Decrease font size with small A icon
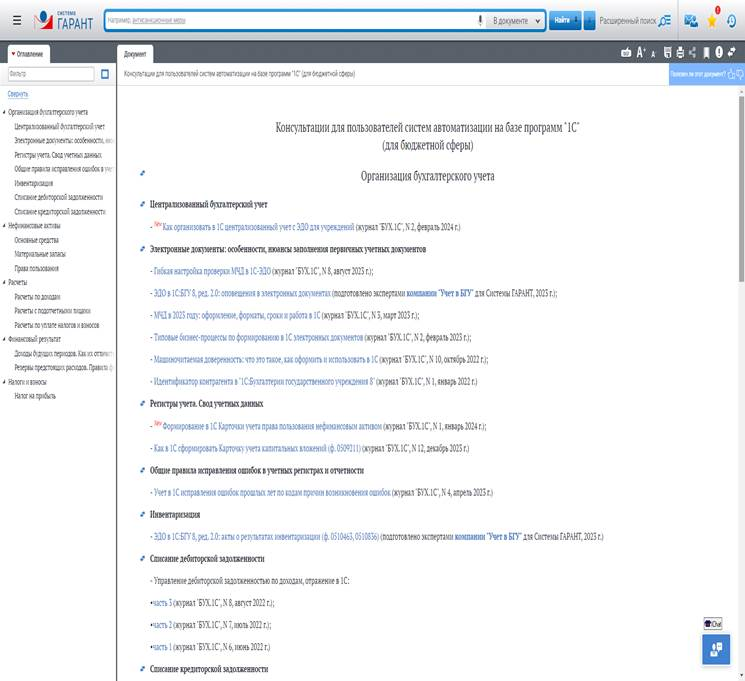Image resolution: width=745 pixels, height=681 pixels. click(653, 54)
